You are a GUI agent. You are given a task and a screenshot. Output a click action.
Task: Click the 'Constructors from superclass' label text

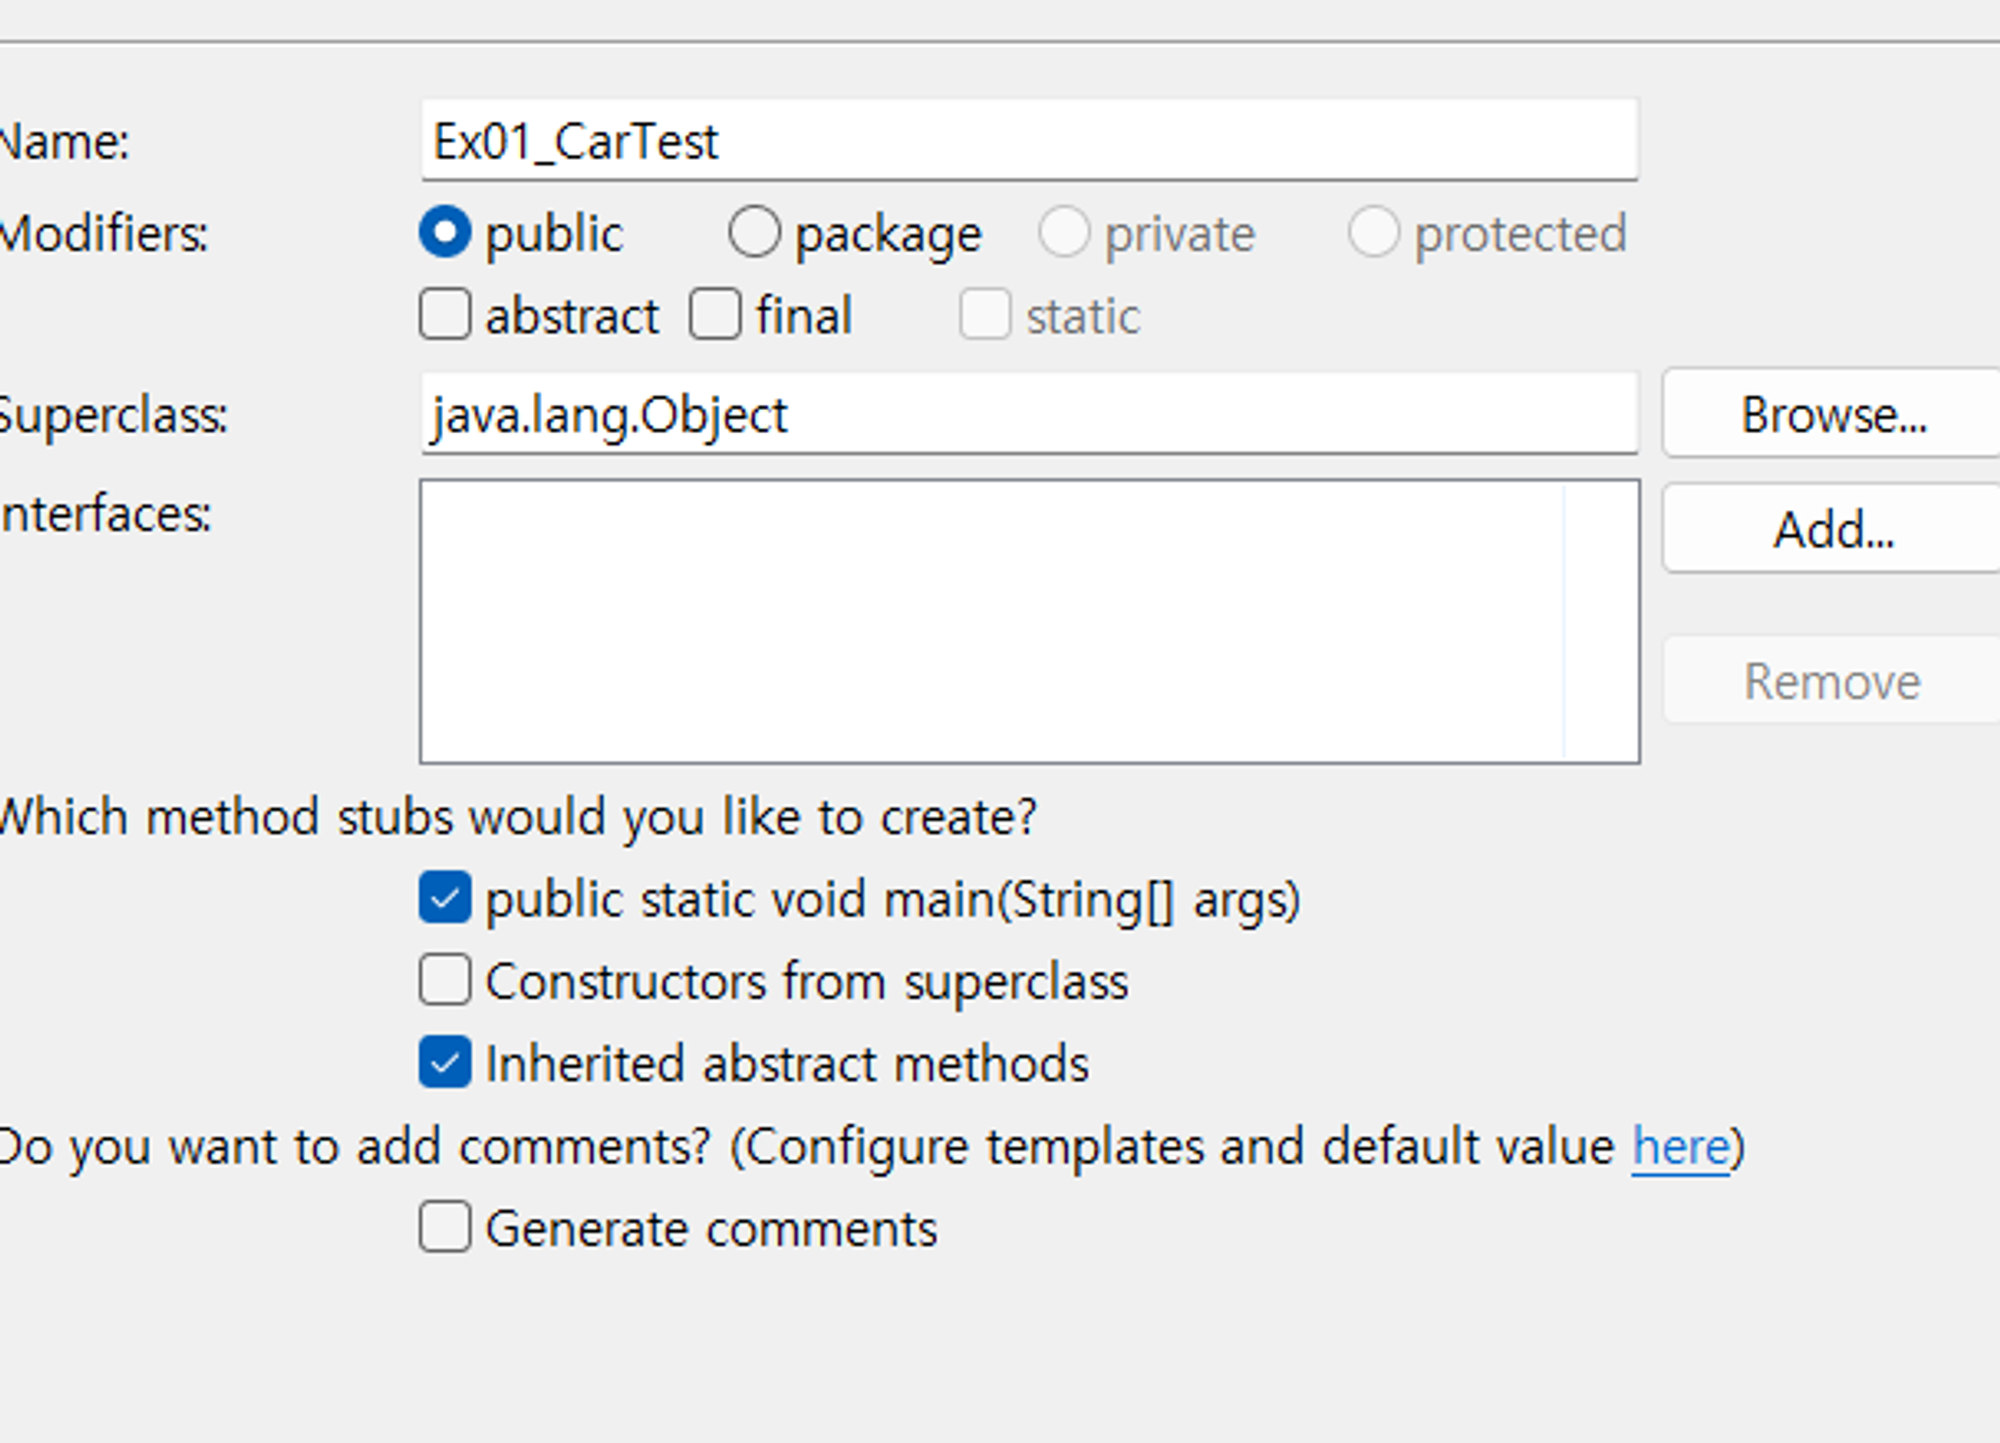point(806,981)
